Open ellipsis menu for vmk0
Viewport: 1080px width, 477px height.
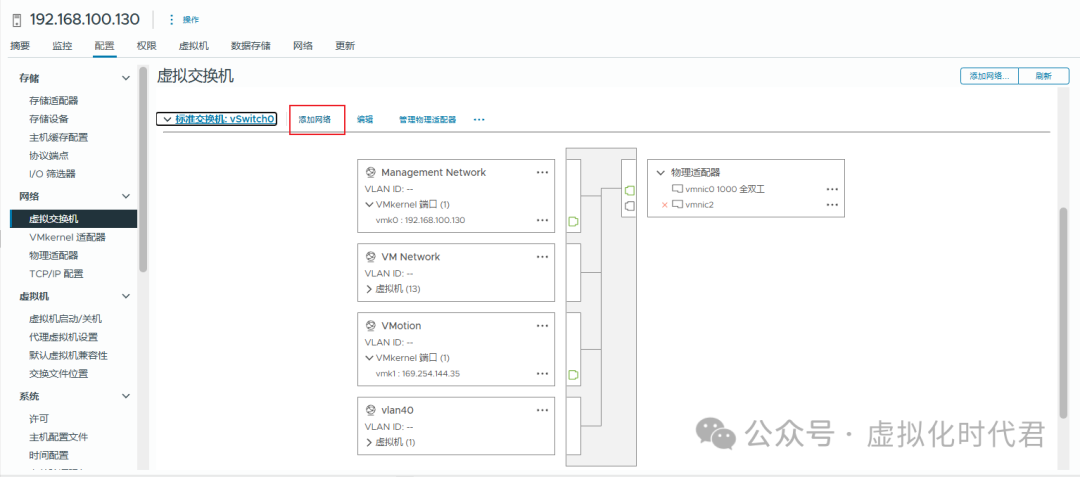coord(543,220)
